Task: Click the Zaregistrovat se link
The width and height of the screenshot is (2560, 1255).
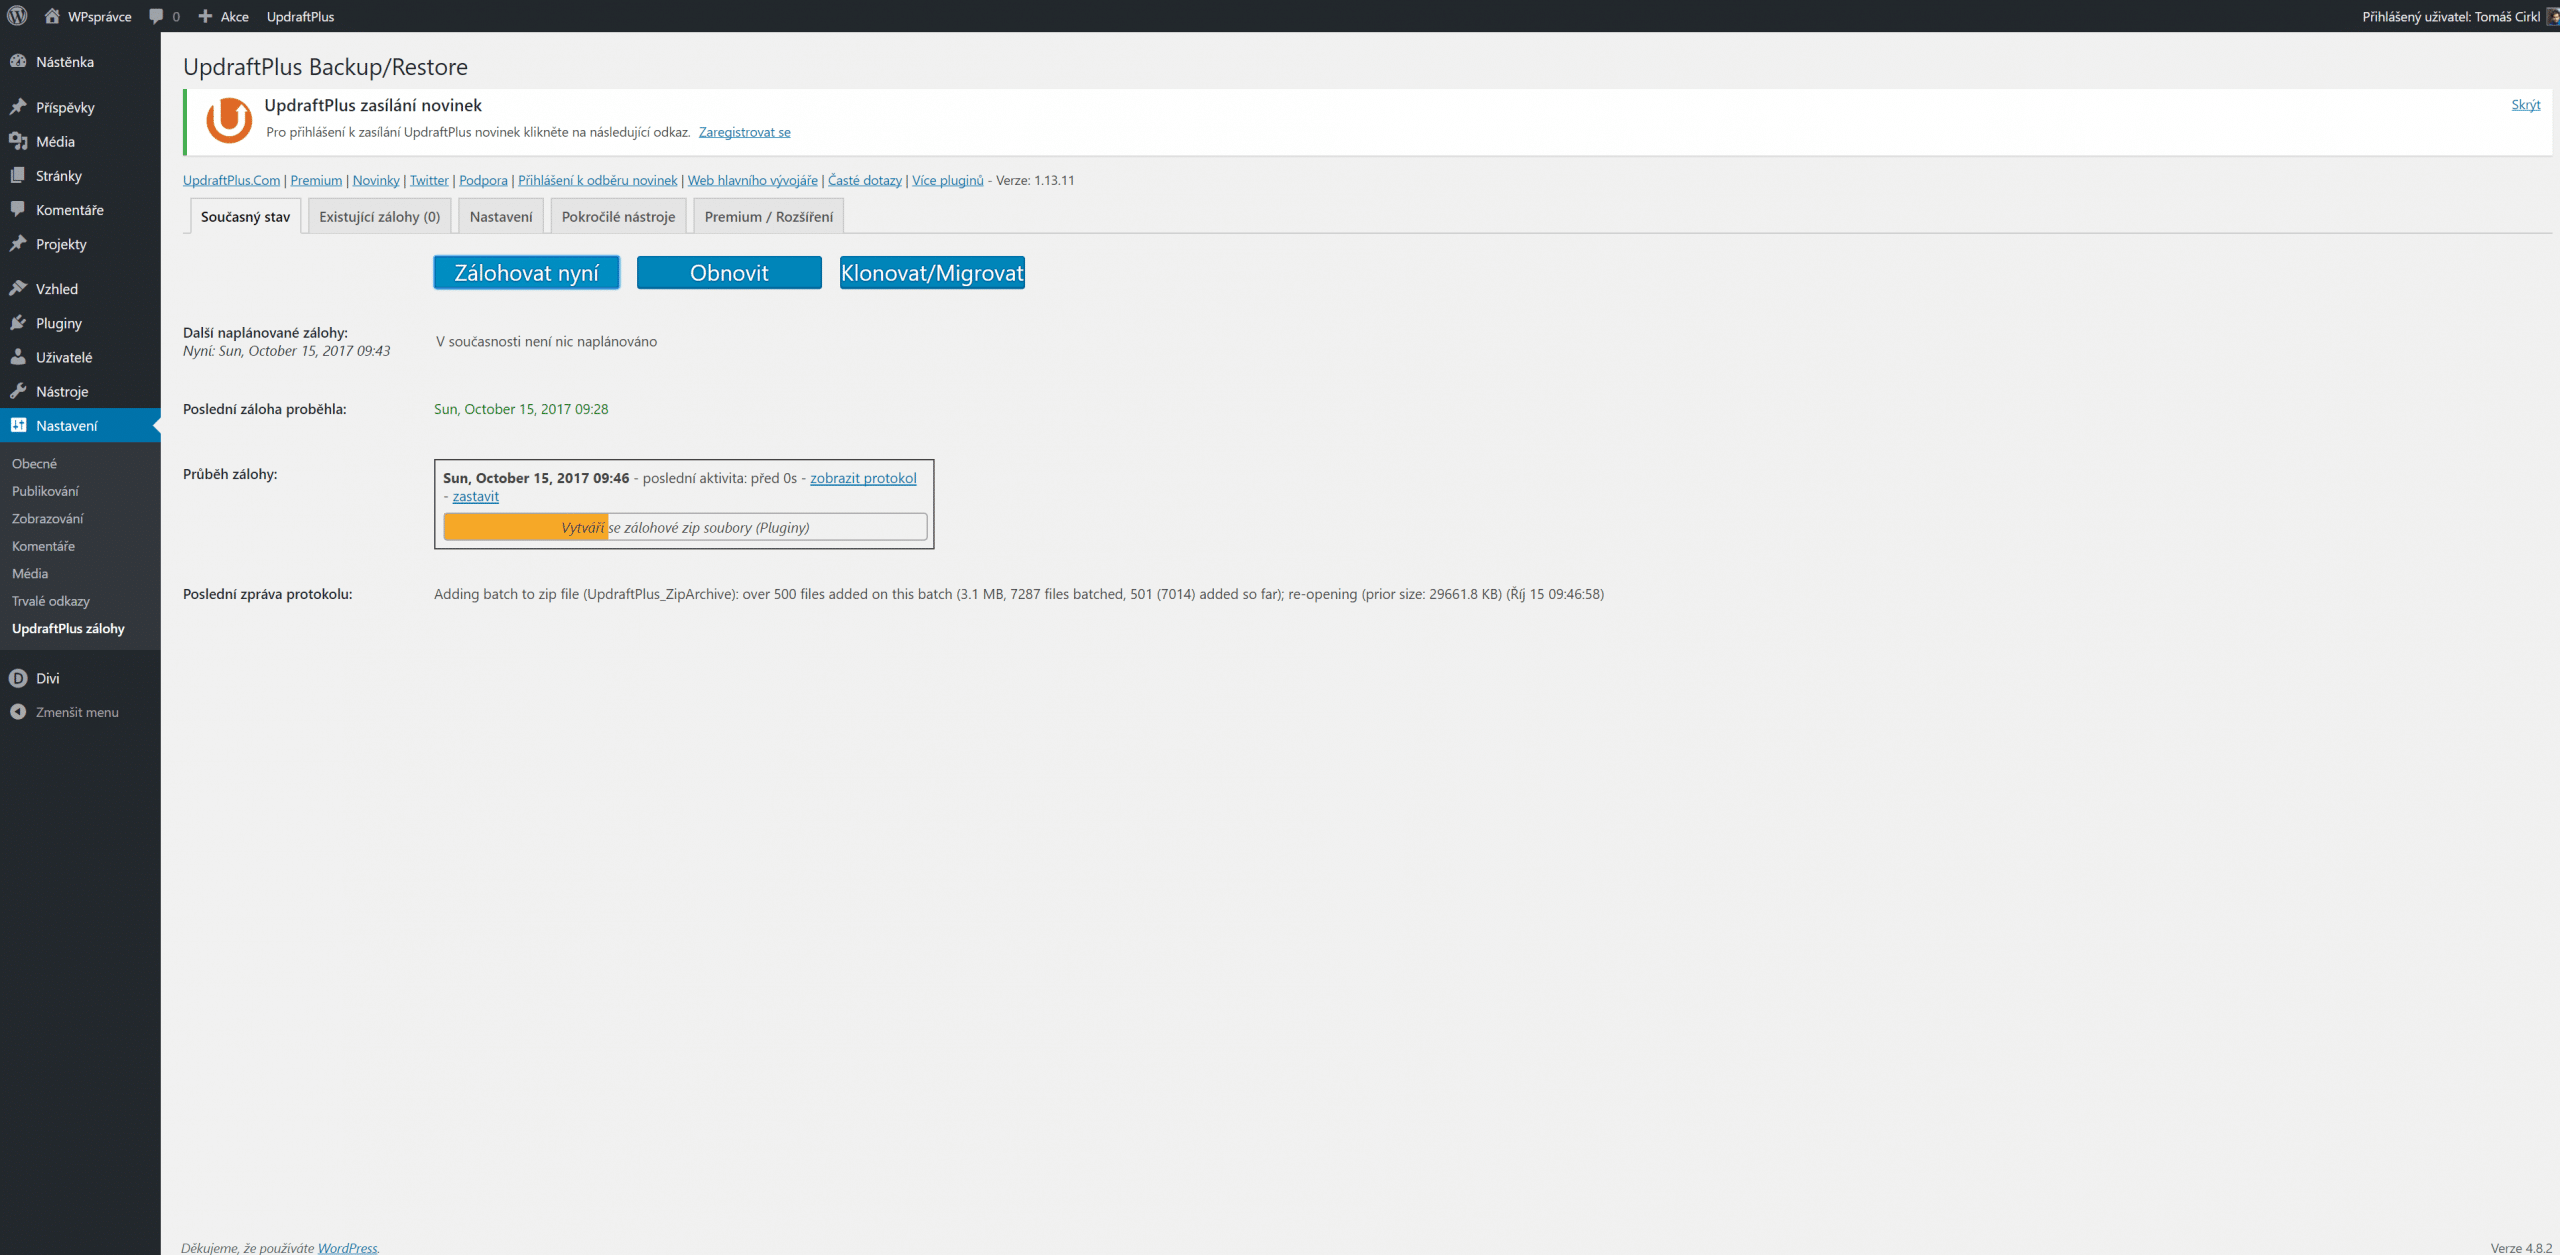Action: (x=744, y=132)
